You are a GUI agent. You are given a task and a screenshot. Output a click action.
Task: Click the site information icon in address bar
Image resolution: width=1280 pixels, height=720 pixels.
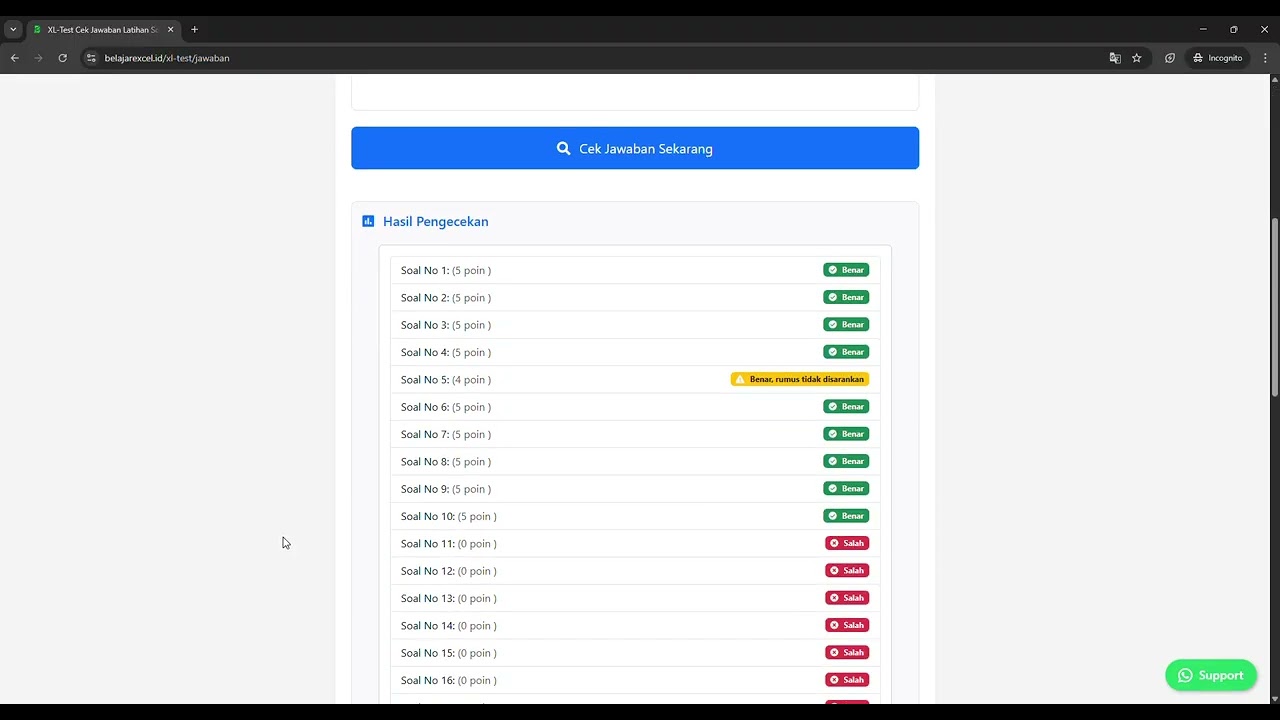(91, 58)
